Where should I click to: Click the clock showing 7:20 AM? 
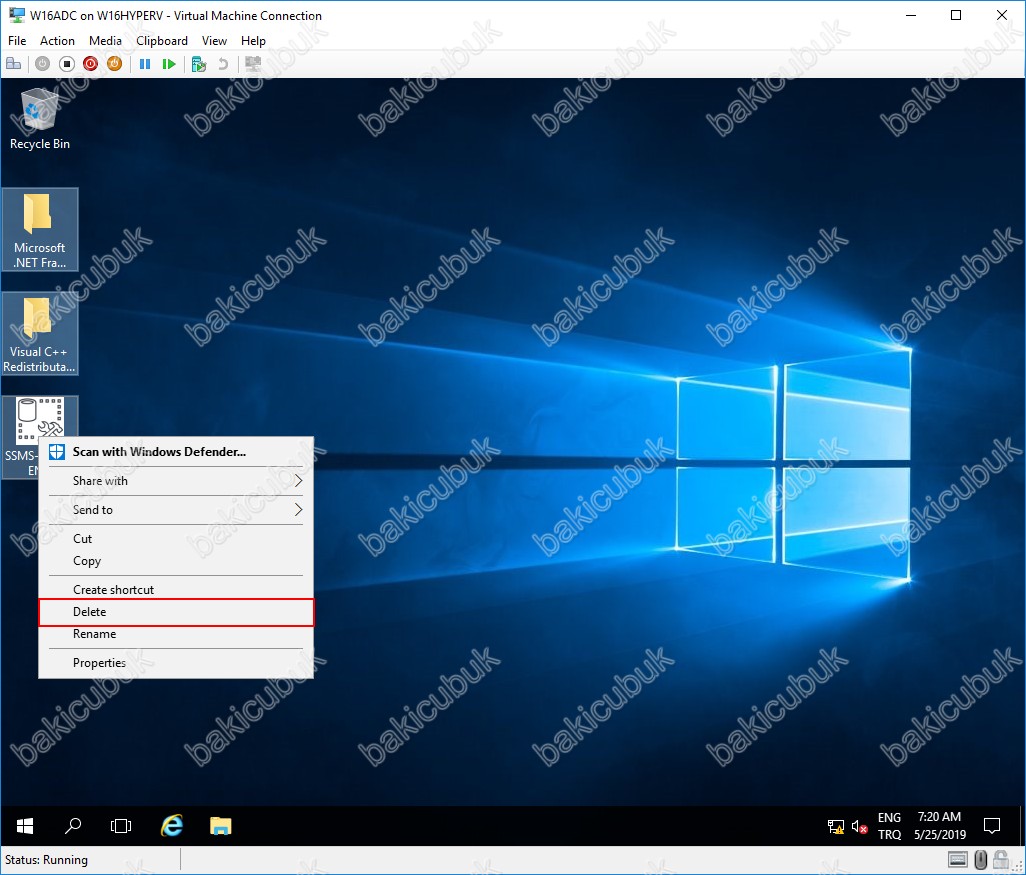click(940, 826)
